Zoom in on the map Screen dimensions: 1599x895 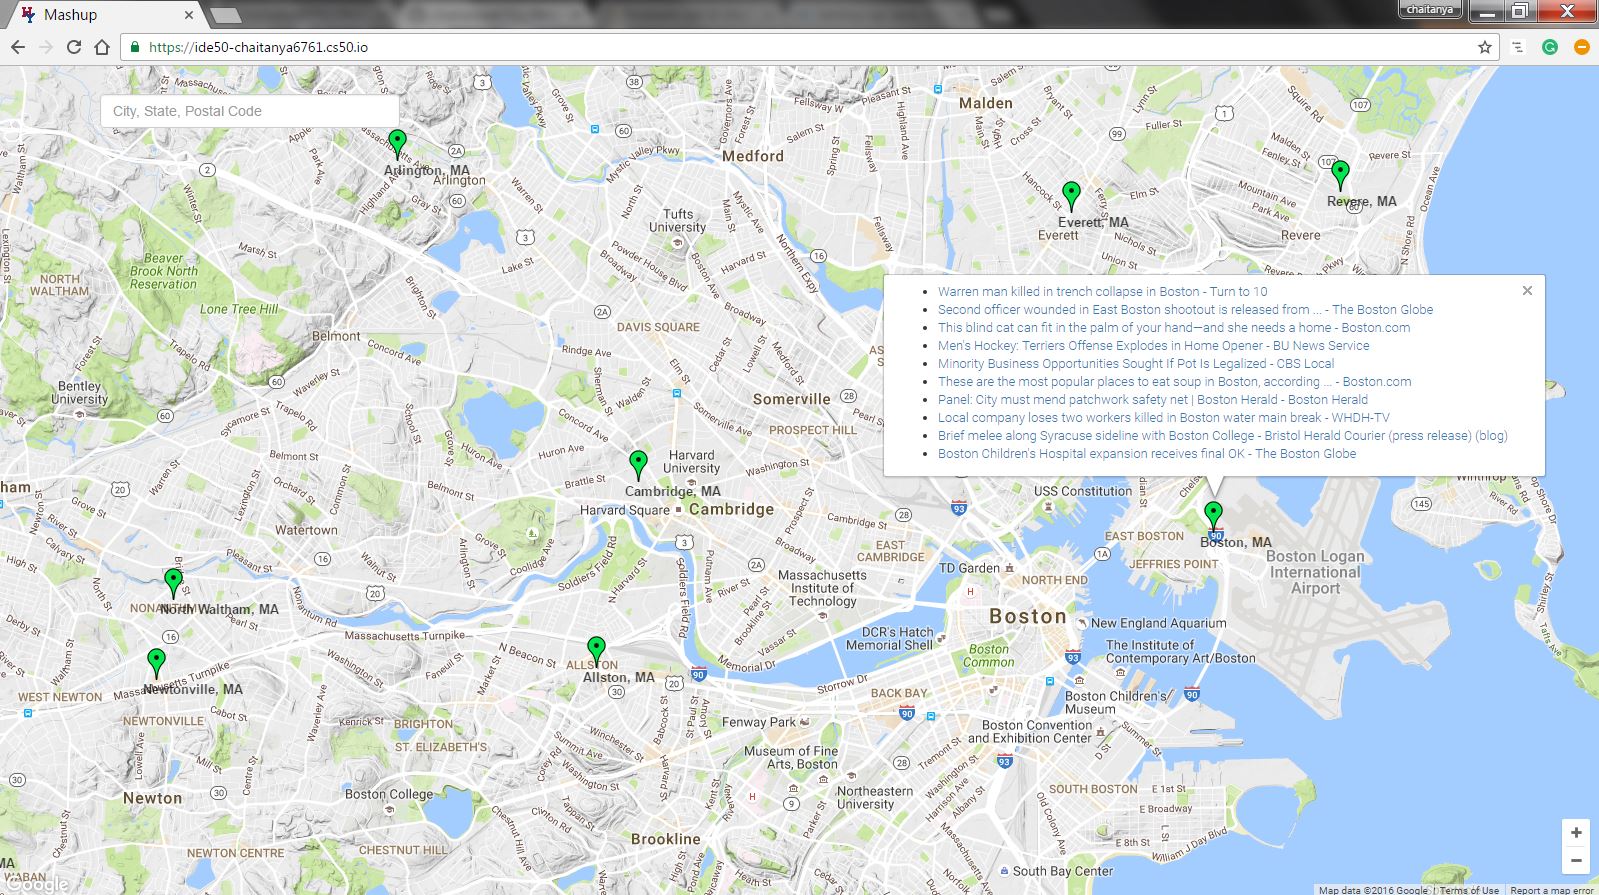[1576, 832]
